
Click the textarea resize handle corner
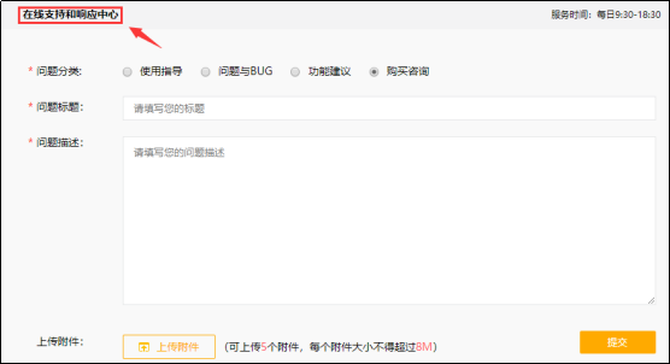[x=651, y=300]
